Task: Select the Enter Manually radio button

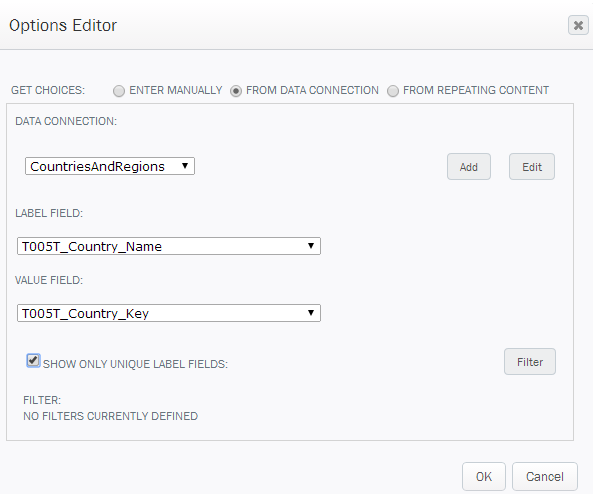Action: (x=119, y=91)
